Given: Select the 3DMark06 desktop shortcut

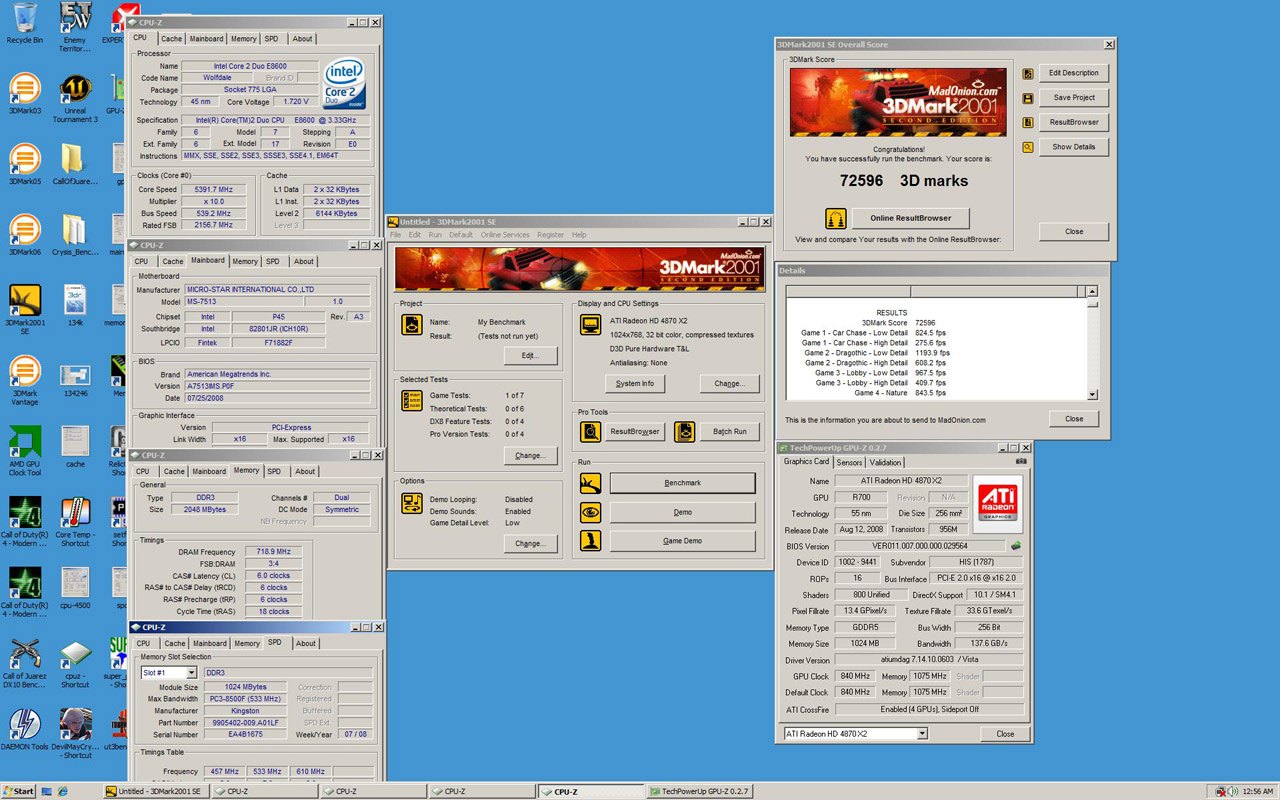Looking at the screenshot, I should tap(25, 234).
